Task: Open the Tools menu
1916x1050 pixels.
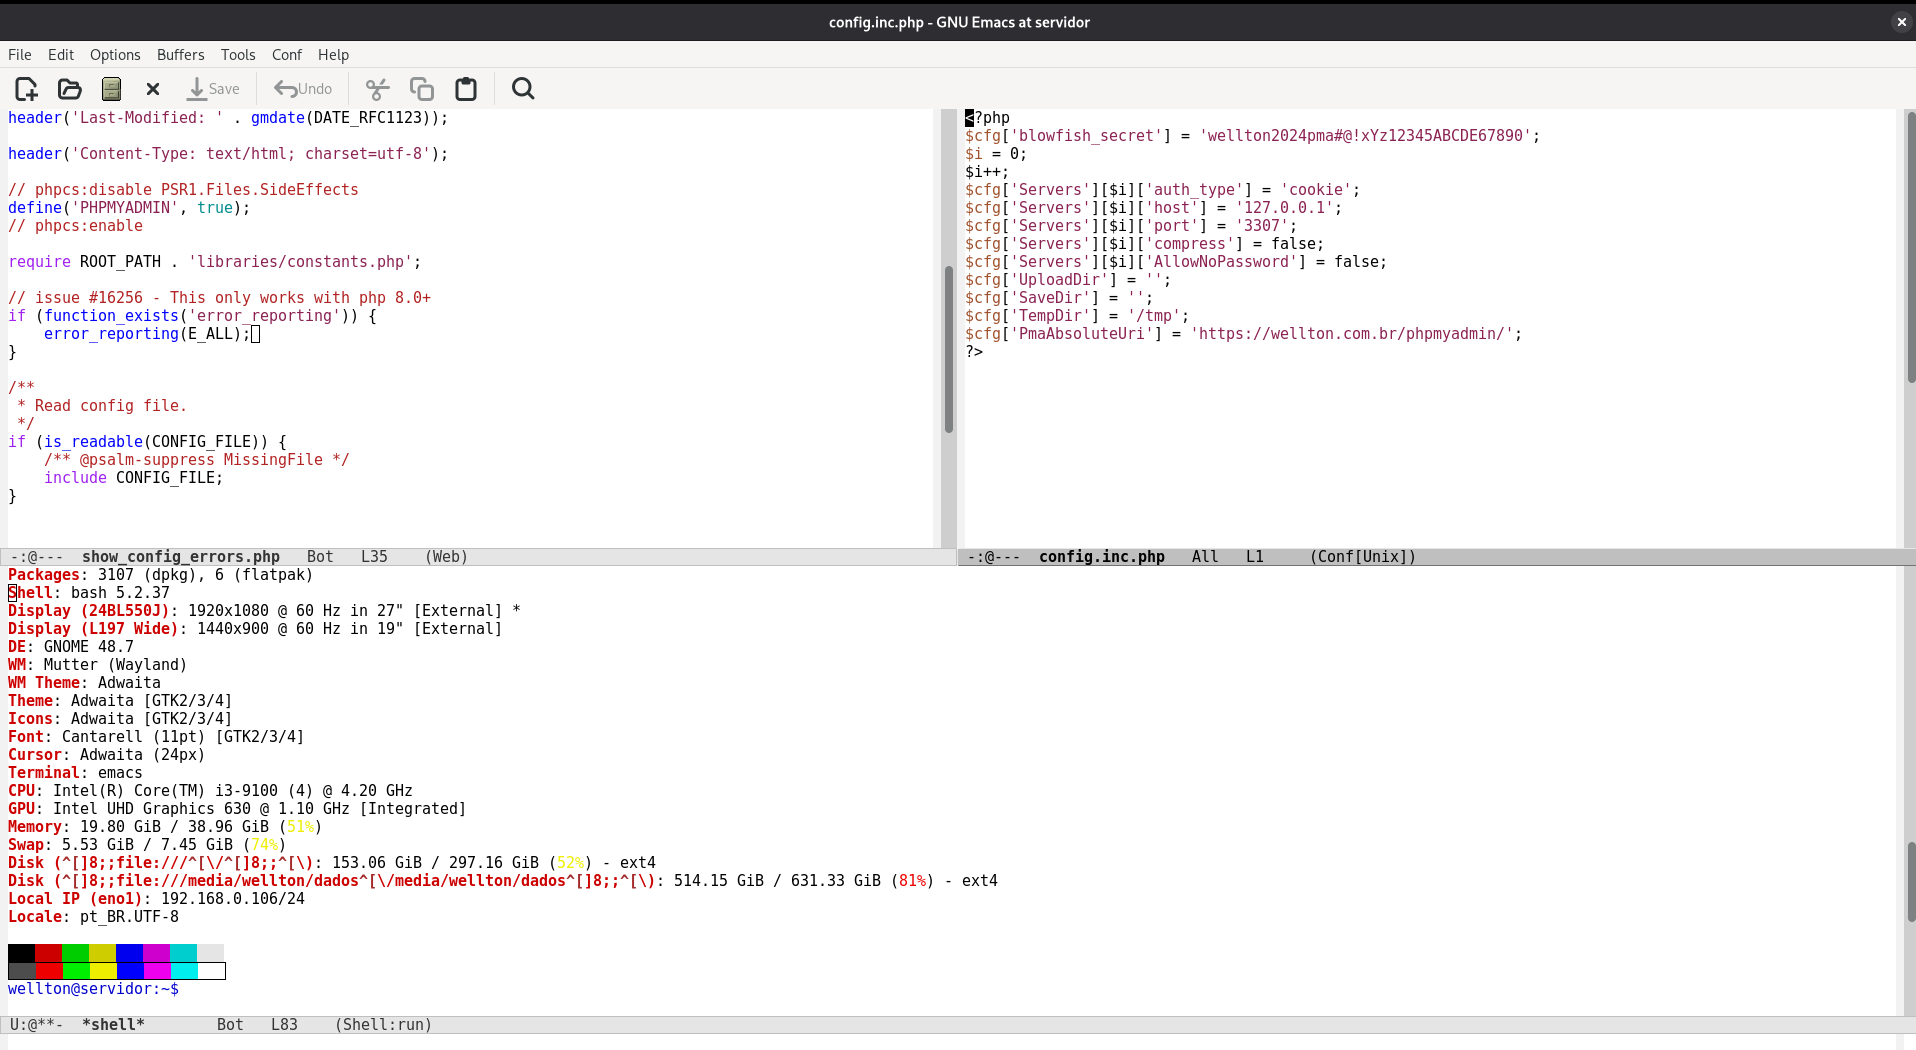Action: [x=238, y=55]
